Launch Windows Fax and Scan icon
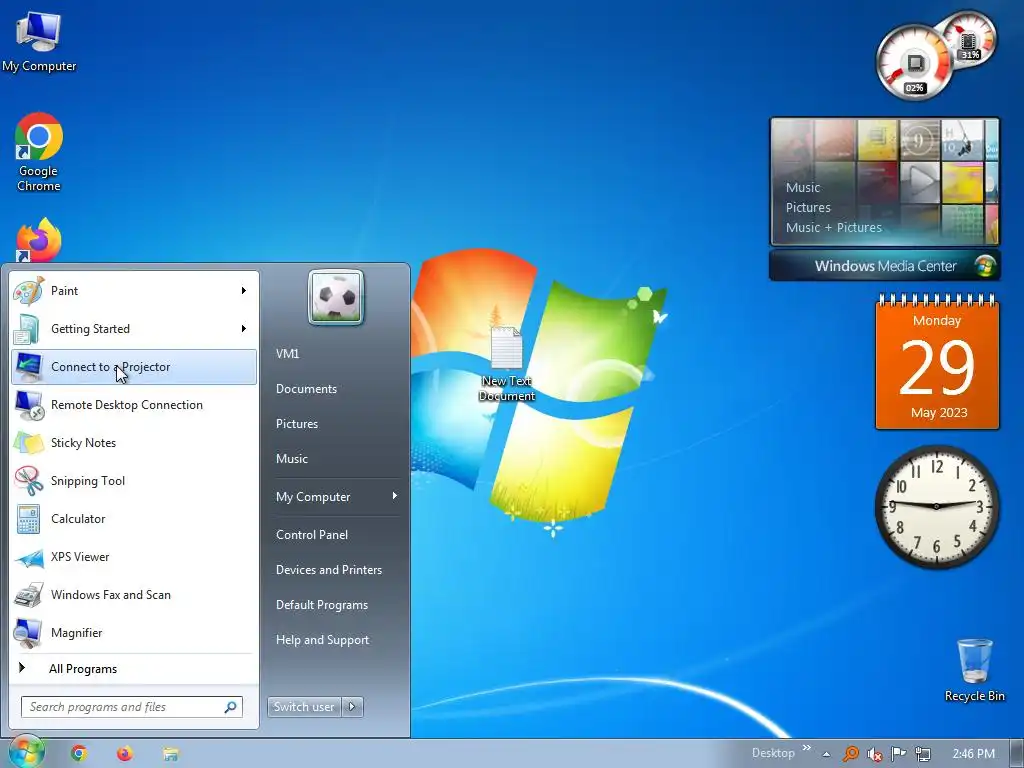The width and height of the screenshot is (1024, 768). (29, 595)
